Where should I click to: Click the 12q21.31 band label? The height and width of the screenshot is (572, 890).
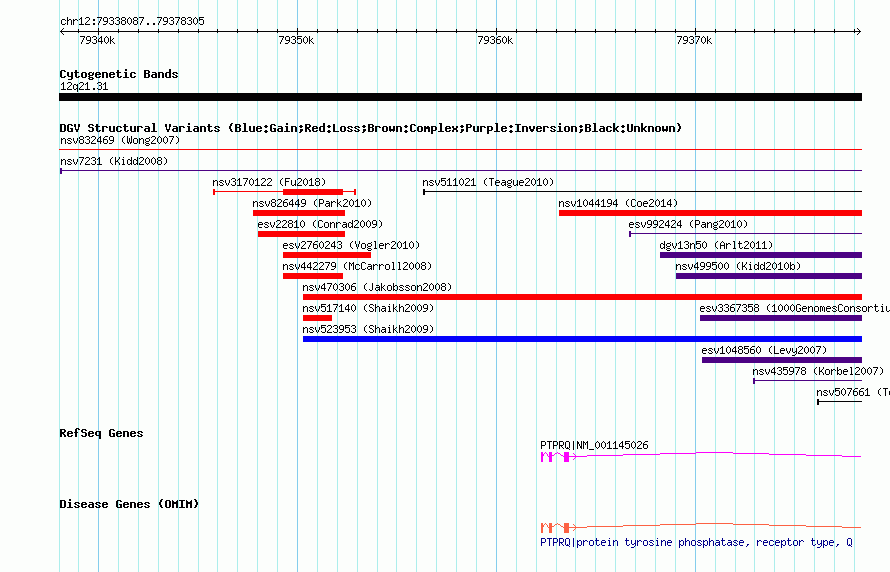click(x=84, y=86)
